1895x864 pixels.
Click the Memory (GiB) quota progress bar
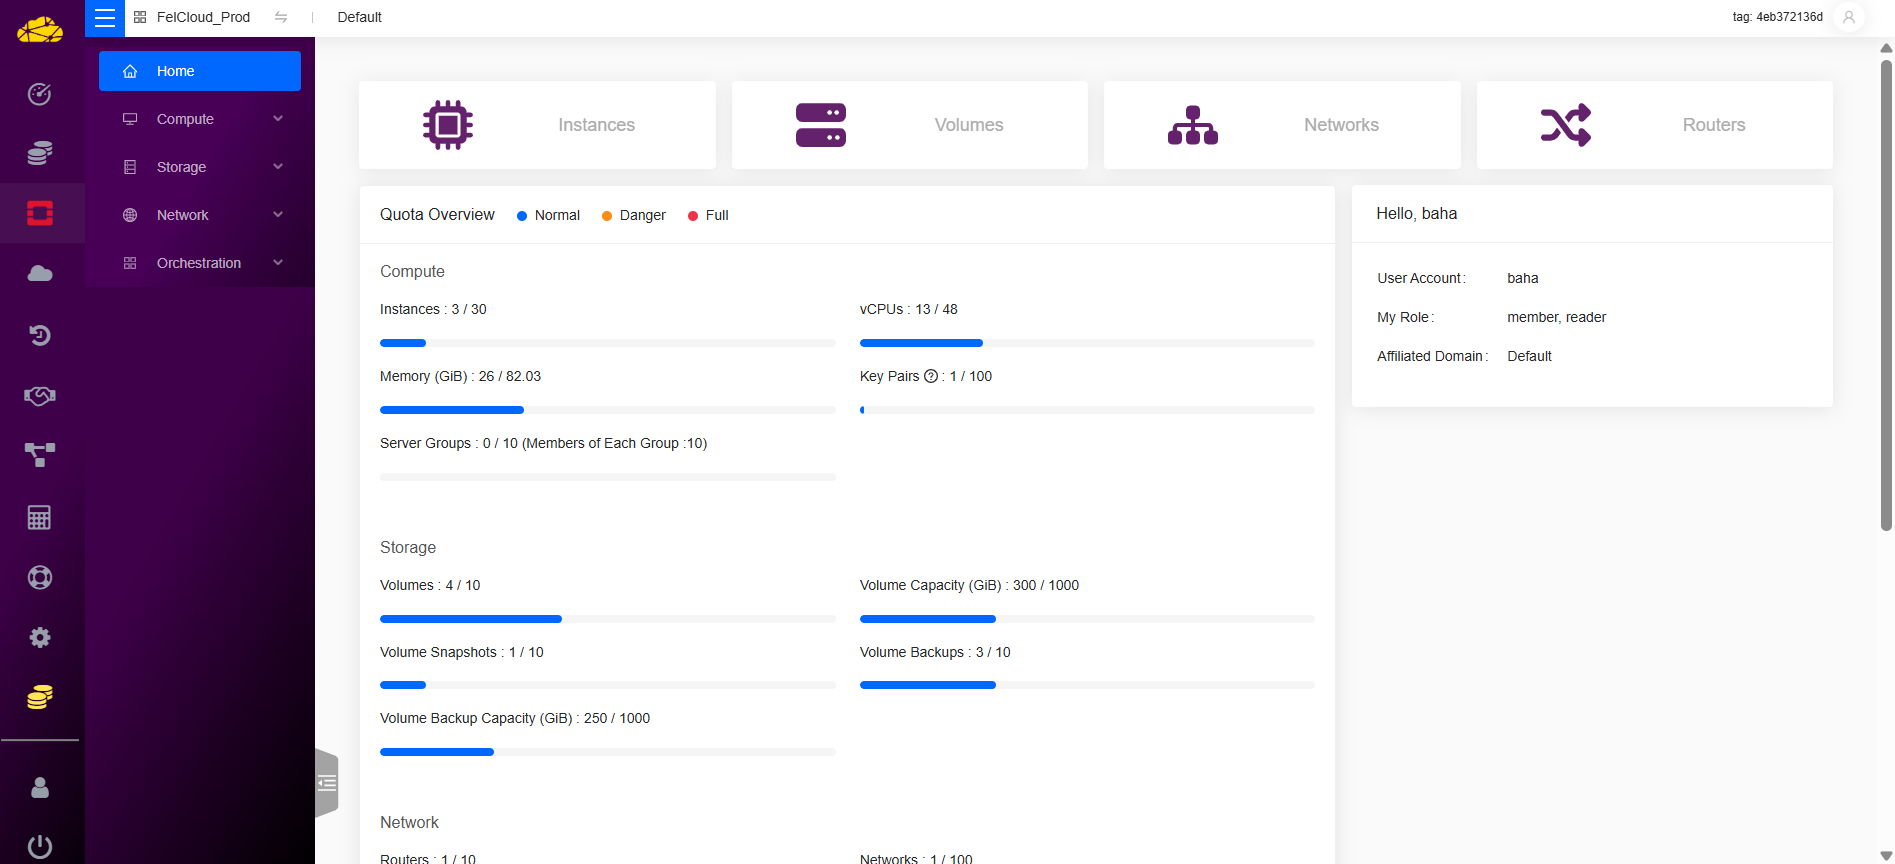608,410
